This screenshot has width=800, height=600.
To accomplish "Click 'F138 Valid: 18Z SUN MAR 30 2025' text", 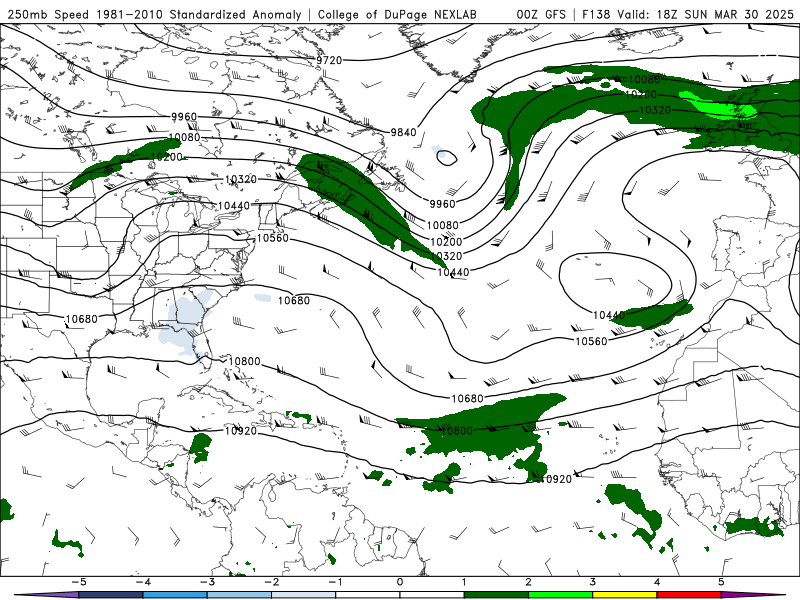I will point(688,14).
